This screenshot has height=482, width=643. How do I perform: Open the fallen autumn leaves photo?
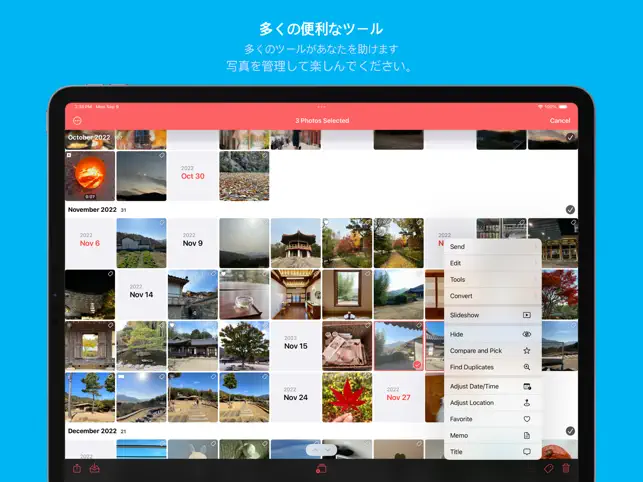coord(244,176)
